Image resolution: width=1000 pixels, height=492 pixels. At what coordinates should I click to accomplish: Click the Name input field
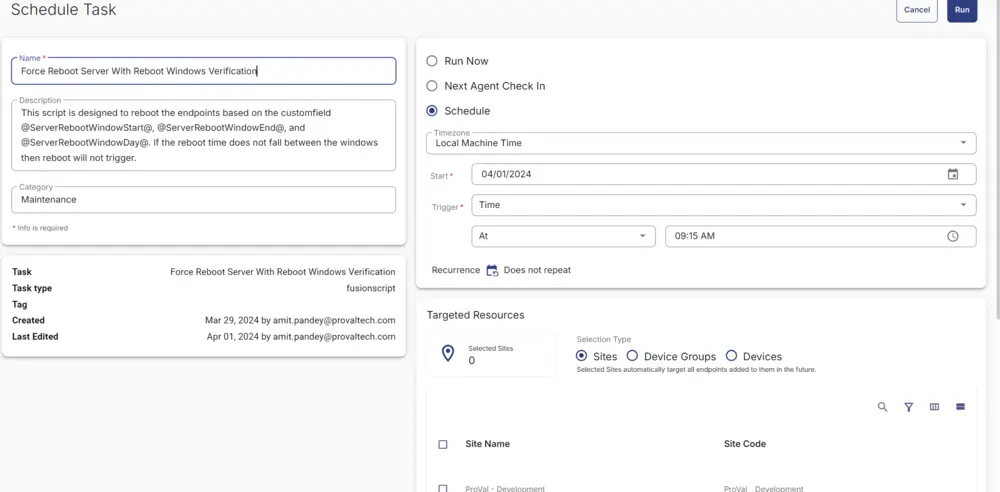[203, 71]
